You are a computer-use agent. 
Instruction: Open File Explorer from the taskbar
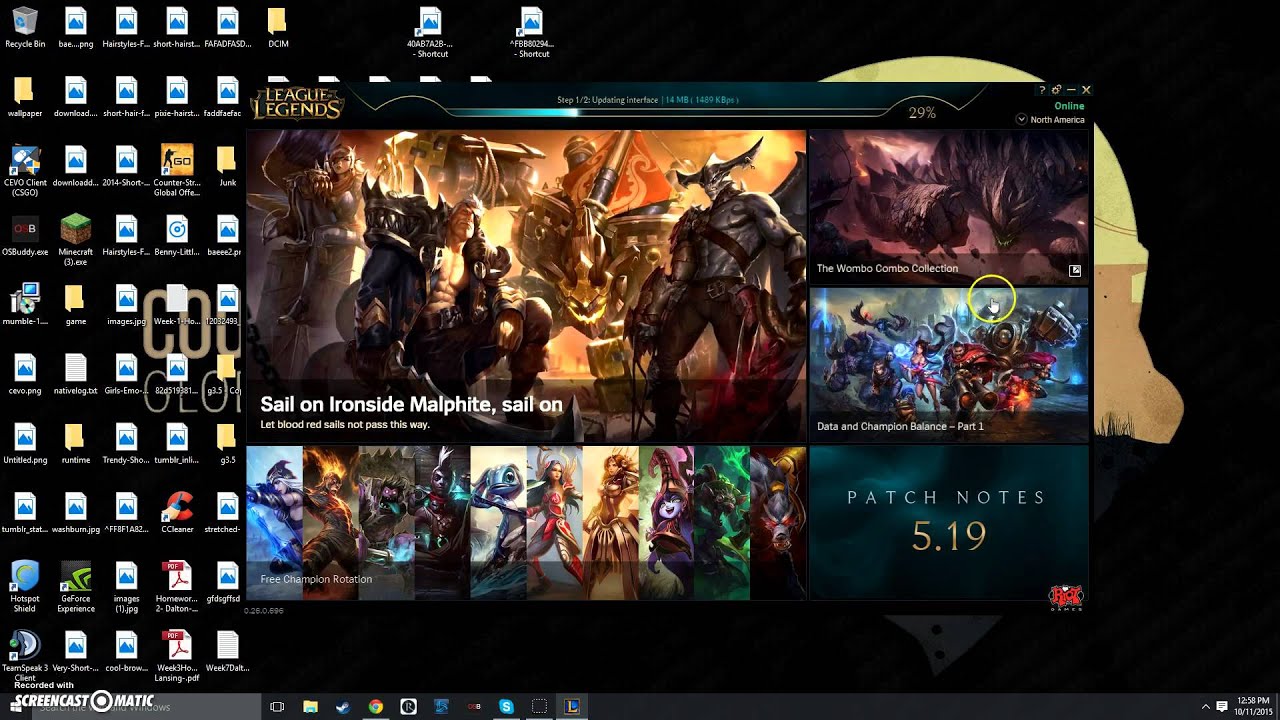click(310, 706)
